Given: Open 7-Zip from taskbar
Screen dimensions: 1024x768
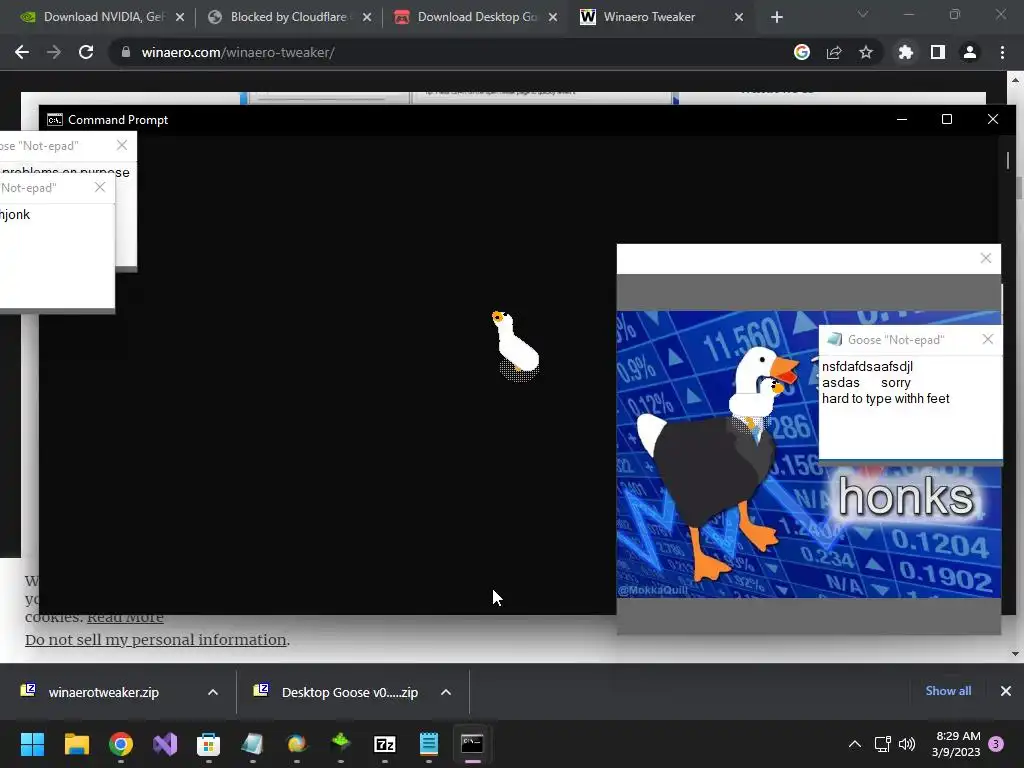Looking at the screenshot, I should click(385, 744).
